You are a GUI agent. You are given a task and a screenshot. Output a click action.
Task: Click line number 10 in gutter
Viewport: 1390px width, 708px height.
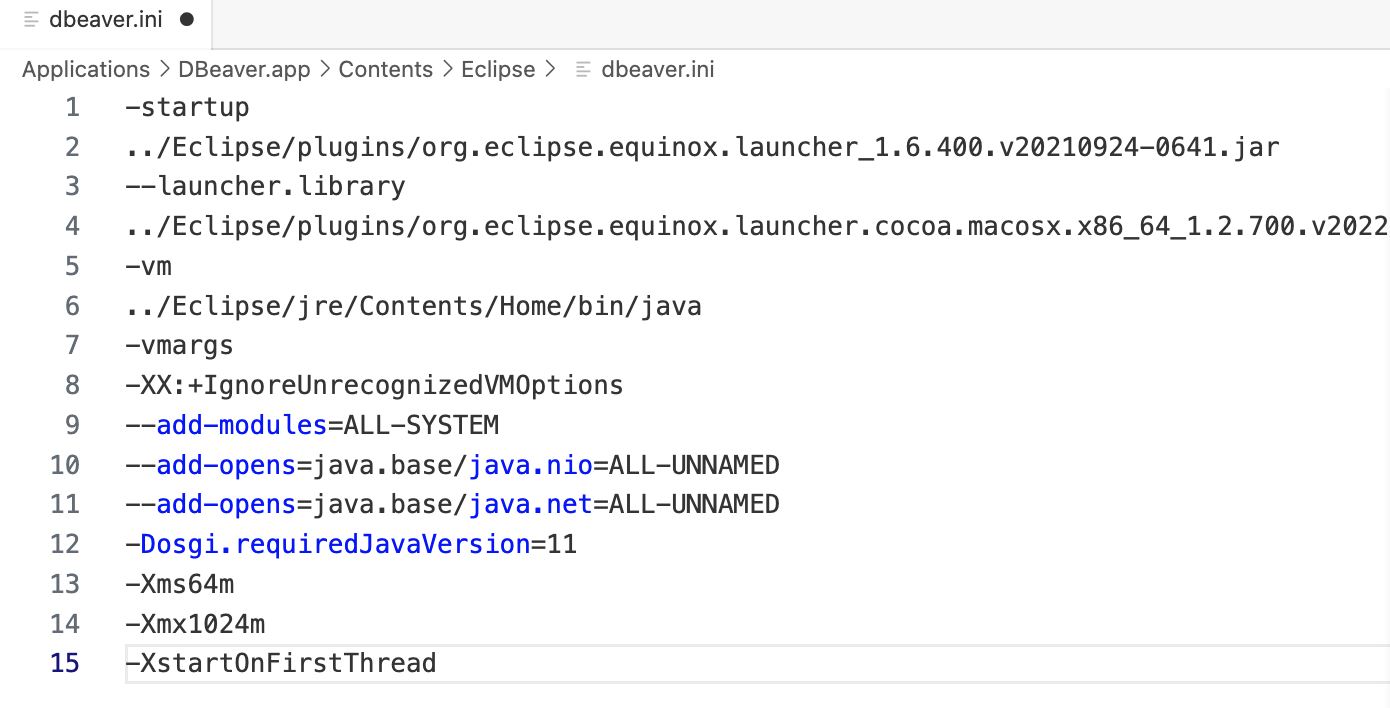(65, 464)
